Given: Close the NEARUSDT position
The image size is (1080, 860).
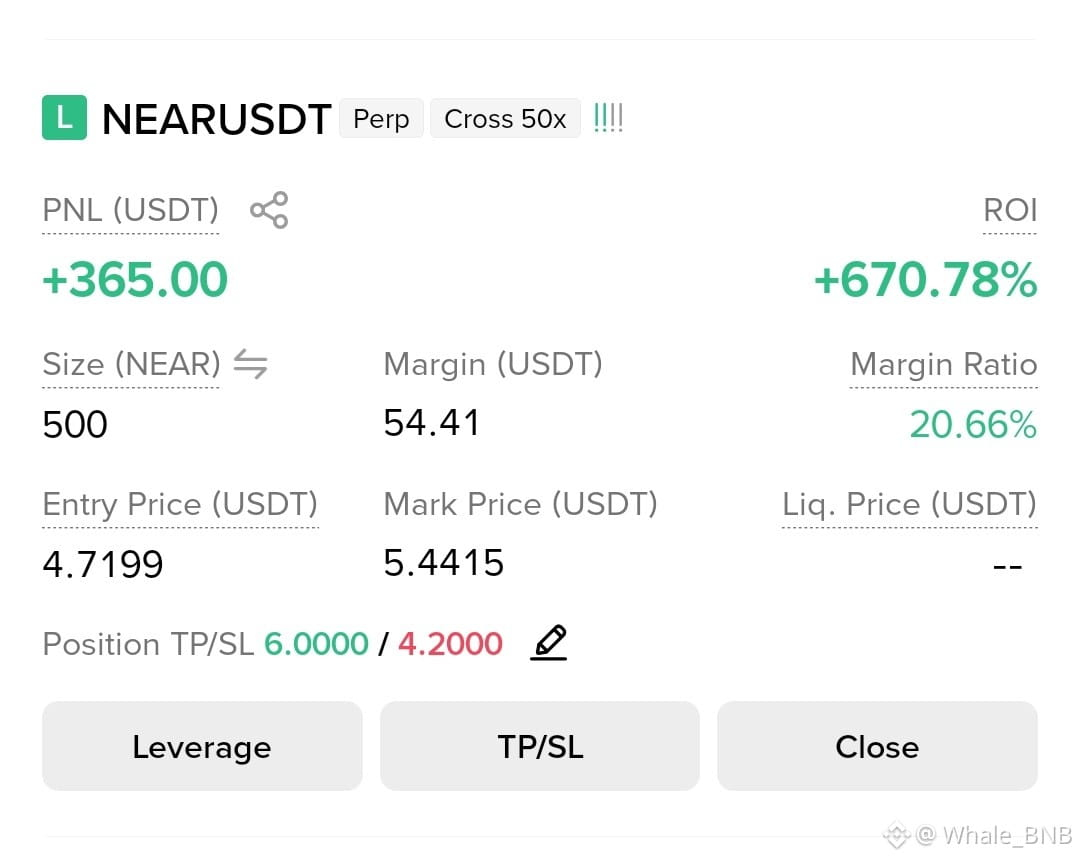Looking at the screenshot, I should (x=878, y=746).
